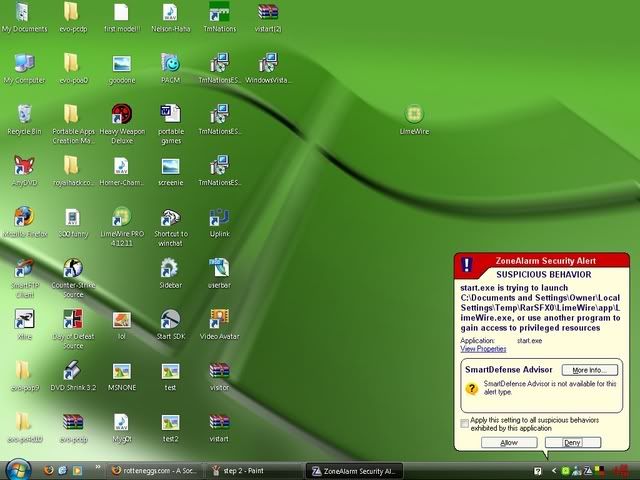This screenshot has width=640, height=480.
Task: Open the My Documents desktop icon
Action: [24, 16]
